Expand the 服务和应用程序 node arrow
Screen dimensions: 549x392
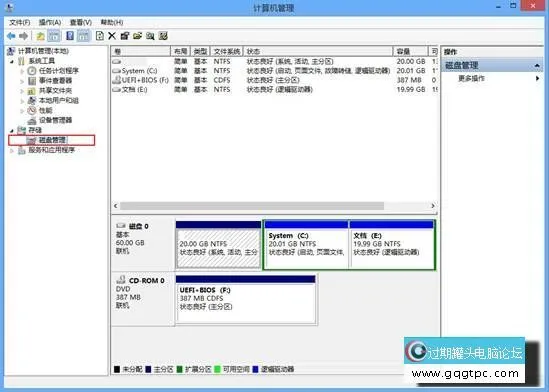(12, 150)
